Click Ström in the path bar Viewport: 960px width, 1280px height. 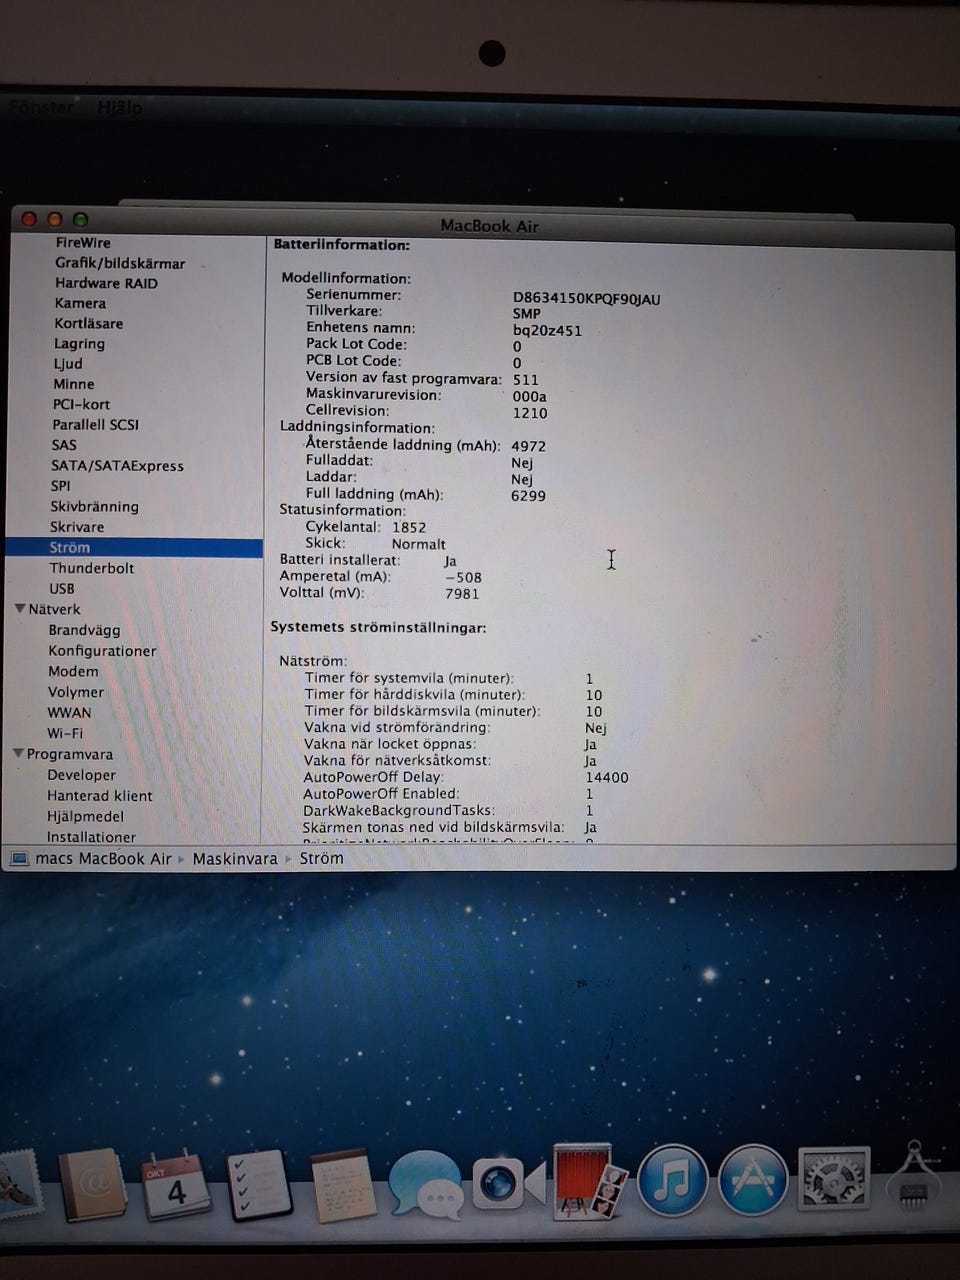[321, 858]
